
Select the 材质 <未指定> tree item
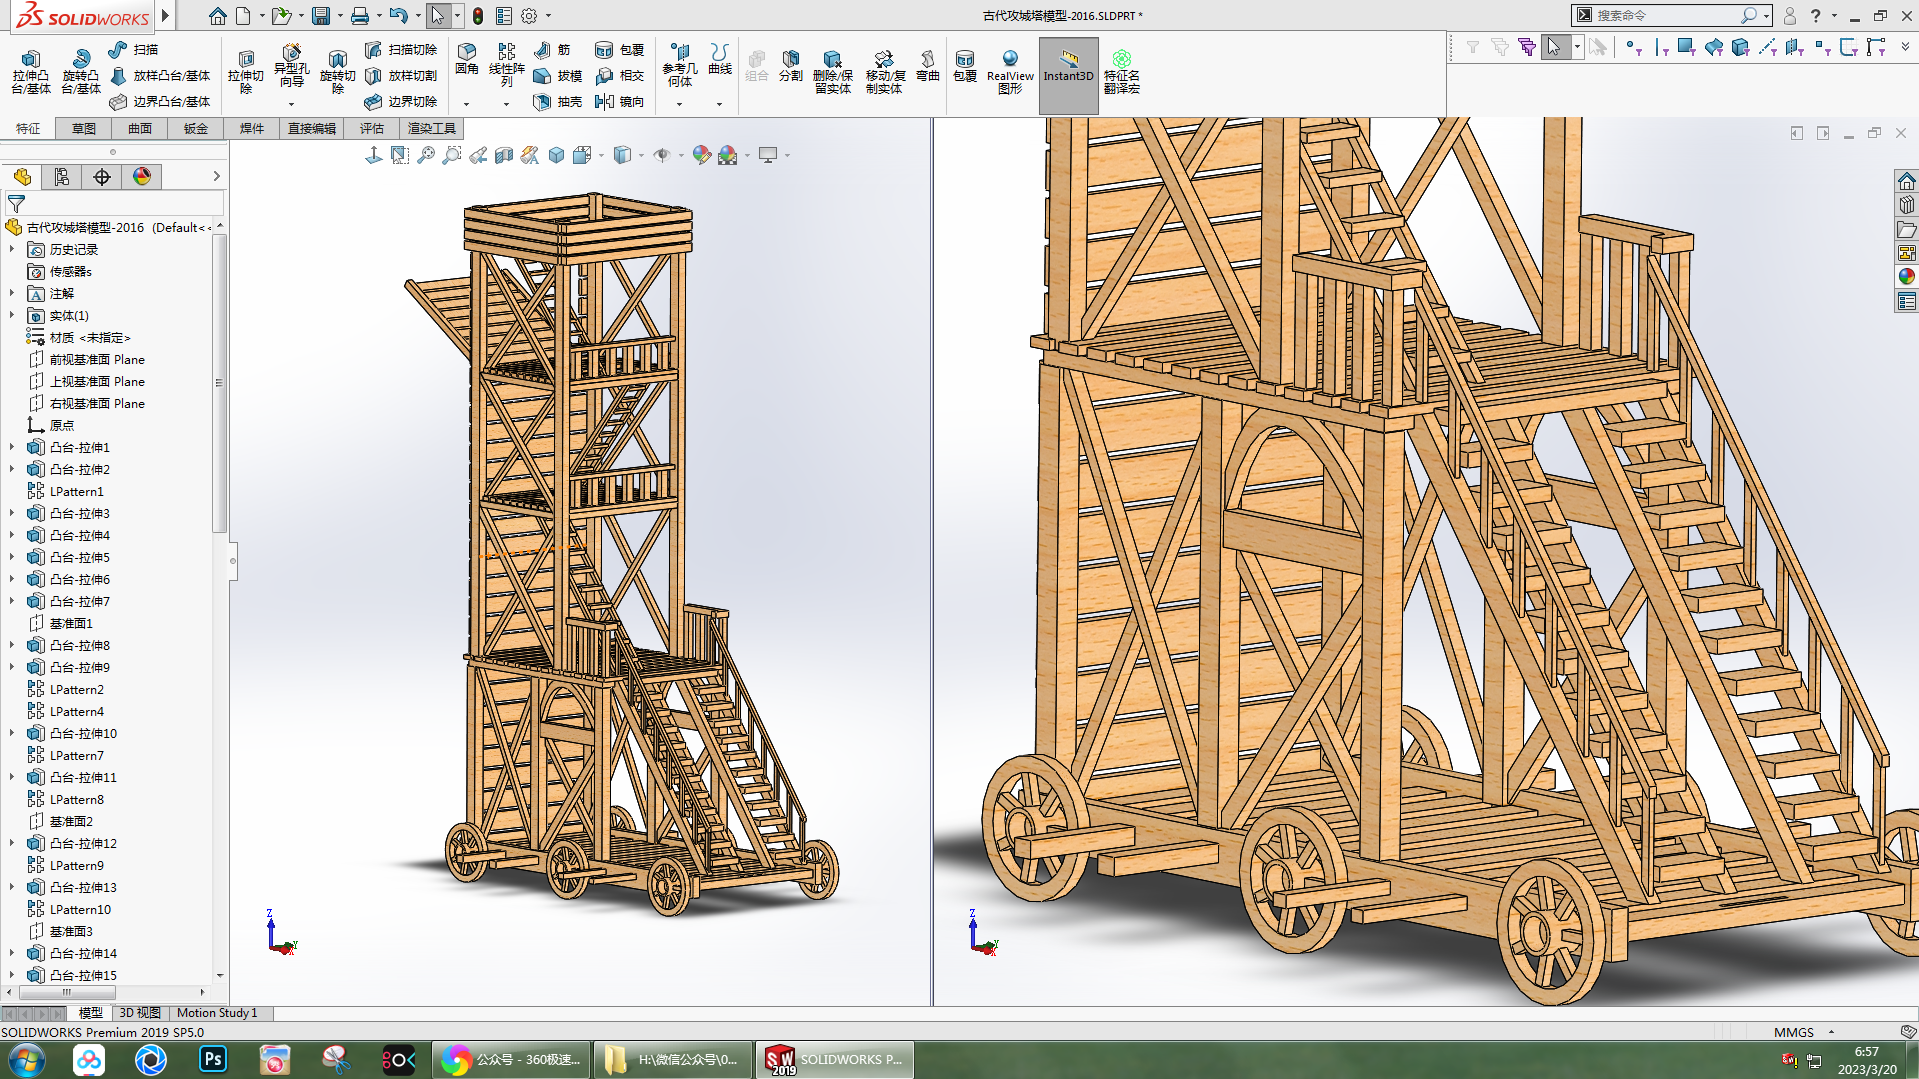79,337
